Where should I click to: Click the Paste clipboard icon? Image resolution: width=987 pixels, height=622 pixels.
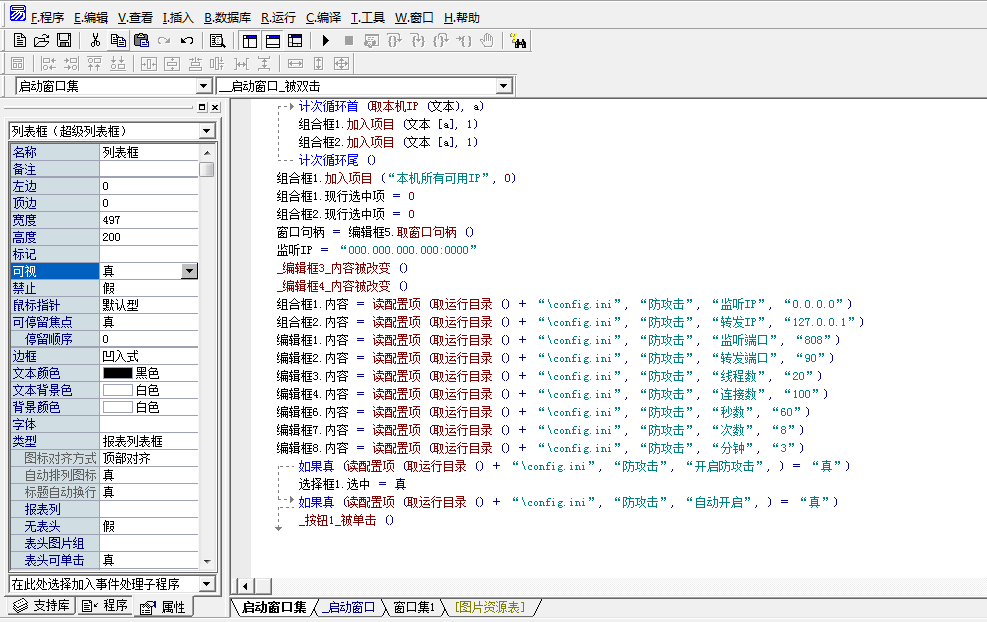click(141, 41)
